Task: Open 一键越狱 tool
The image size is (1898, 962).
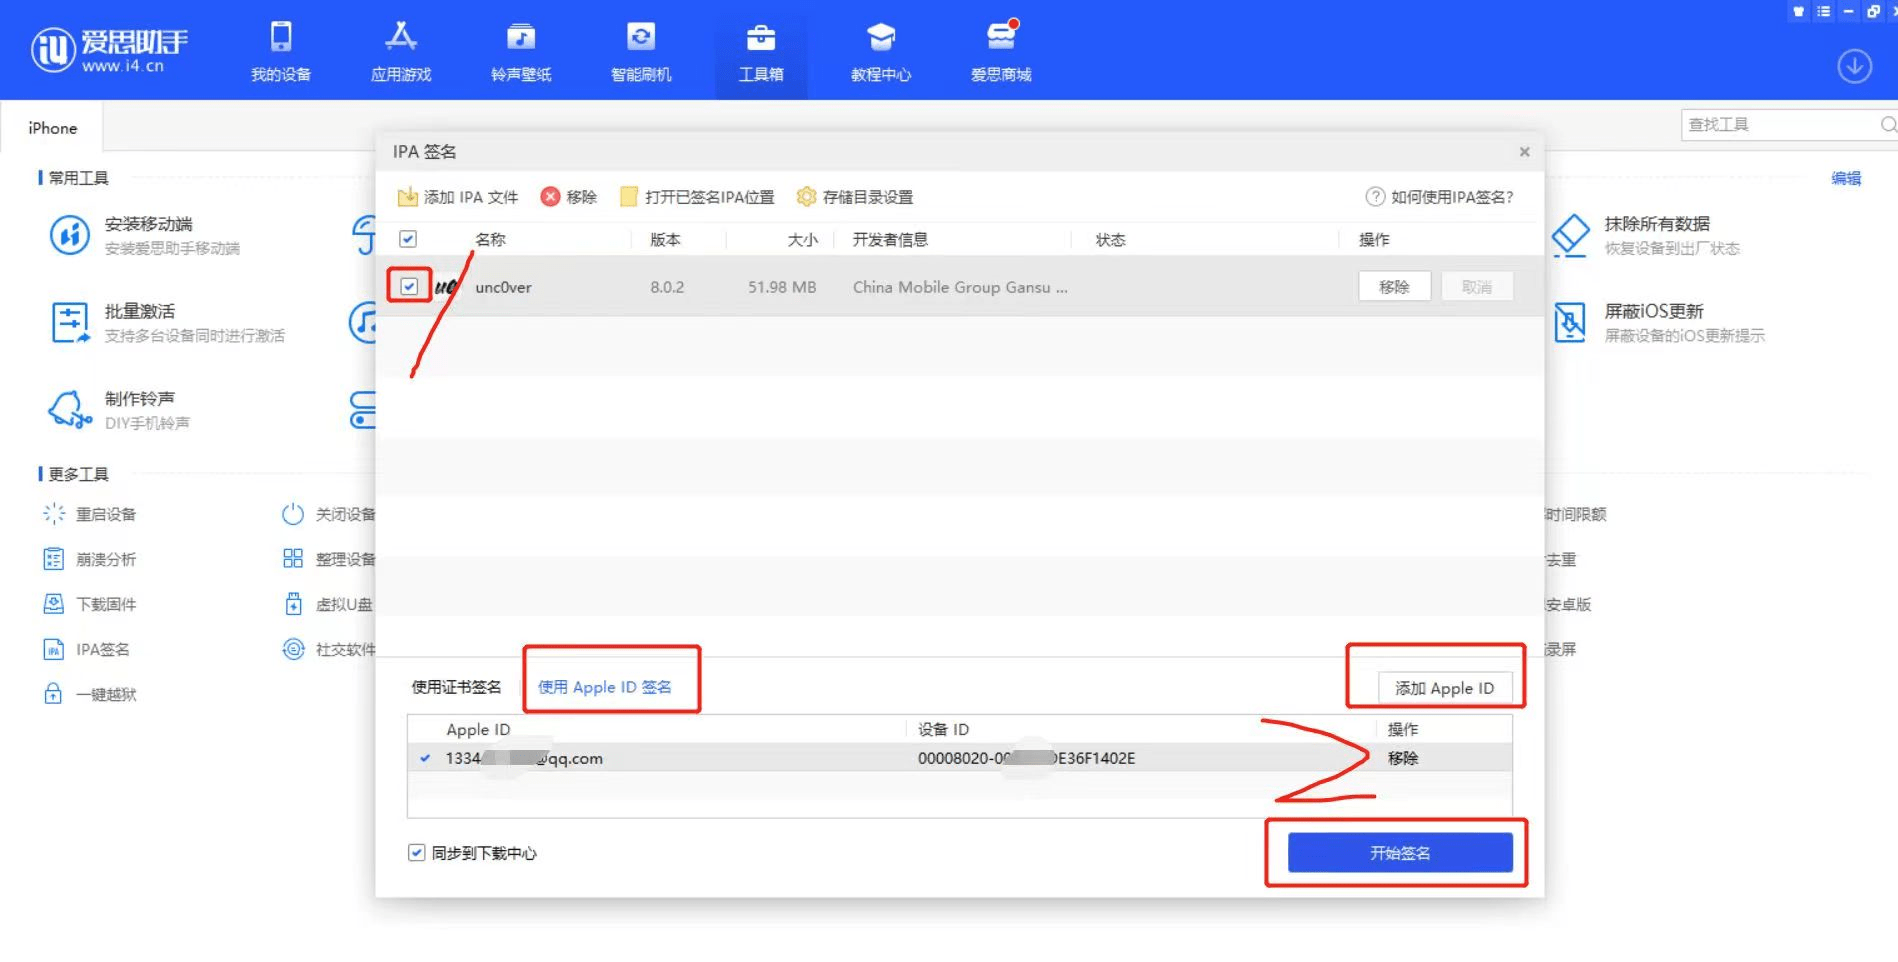Action: coord(90,694)
